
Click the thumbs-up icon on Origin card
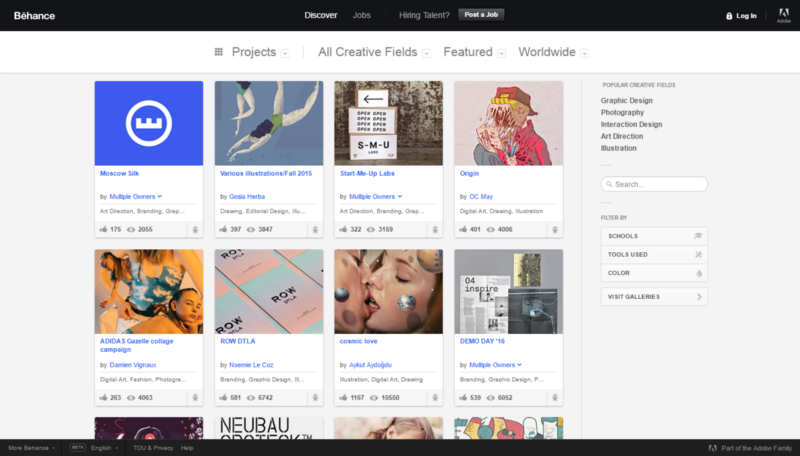pyautogui.click(x=463, y=229)
